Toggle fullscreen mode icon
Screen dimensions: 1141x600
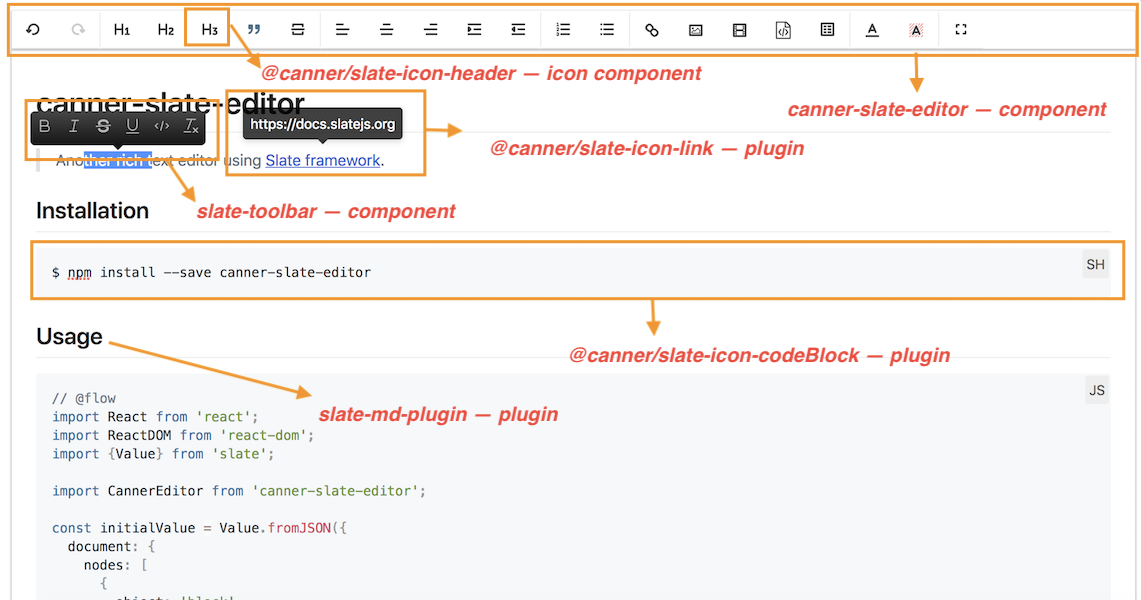point(961,30)
